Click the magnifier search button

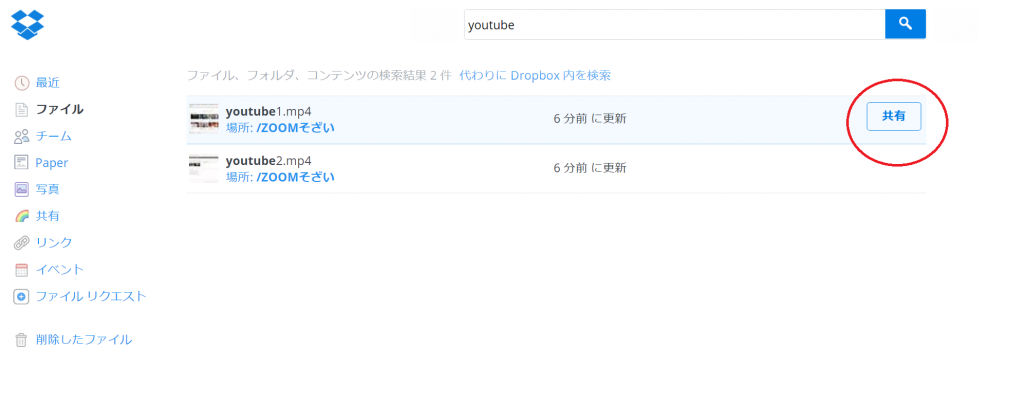coord(905,24)
